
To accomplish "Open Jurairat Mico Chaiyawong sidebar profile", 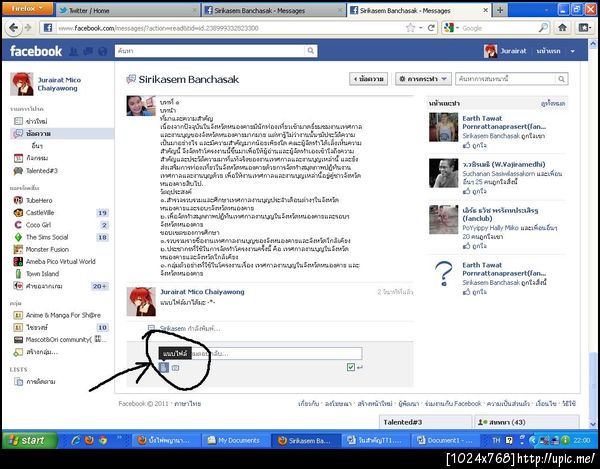I will tap(59, 84).
